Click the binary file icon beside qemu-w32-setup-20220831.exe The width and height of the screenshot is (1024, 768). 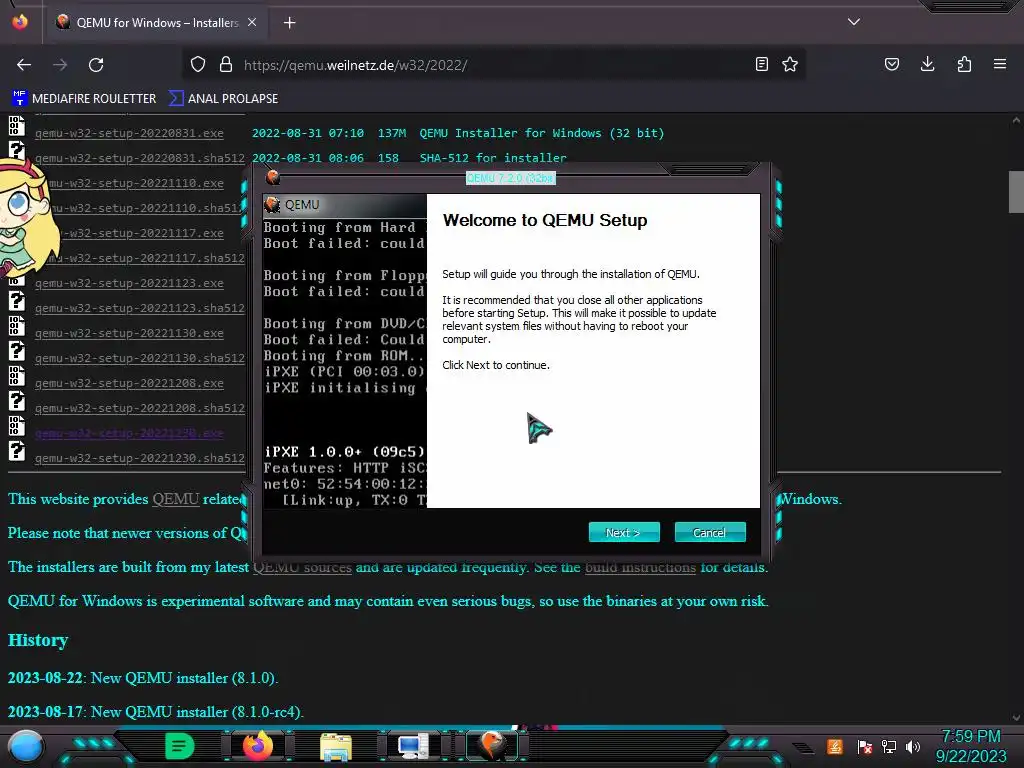(x=17, y=125)
